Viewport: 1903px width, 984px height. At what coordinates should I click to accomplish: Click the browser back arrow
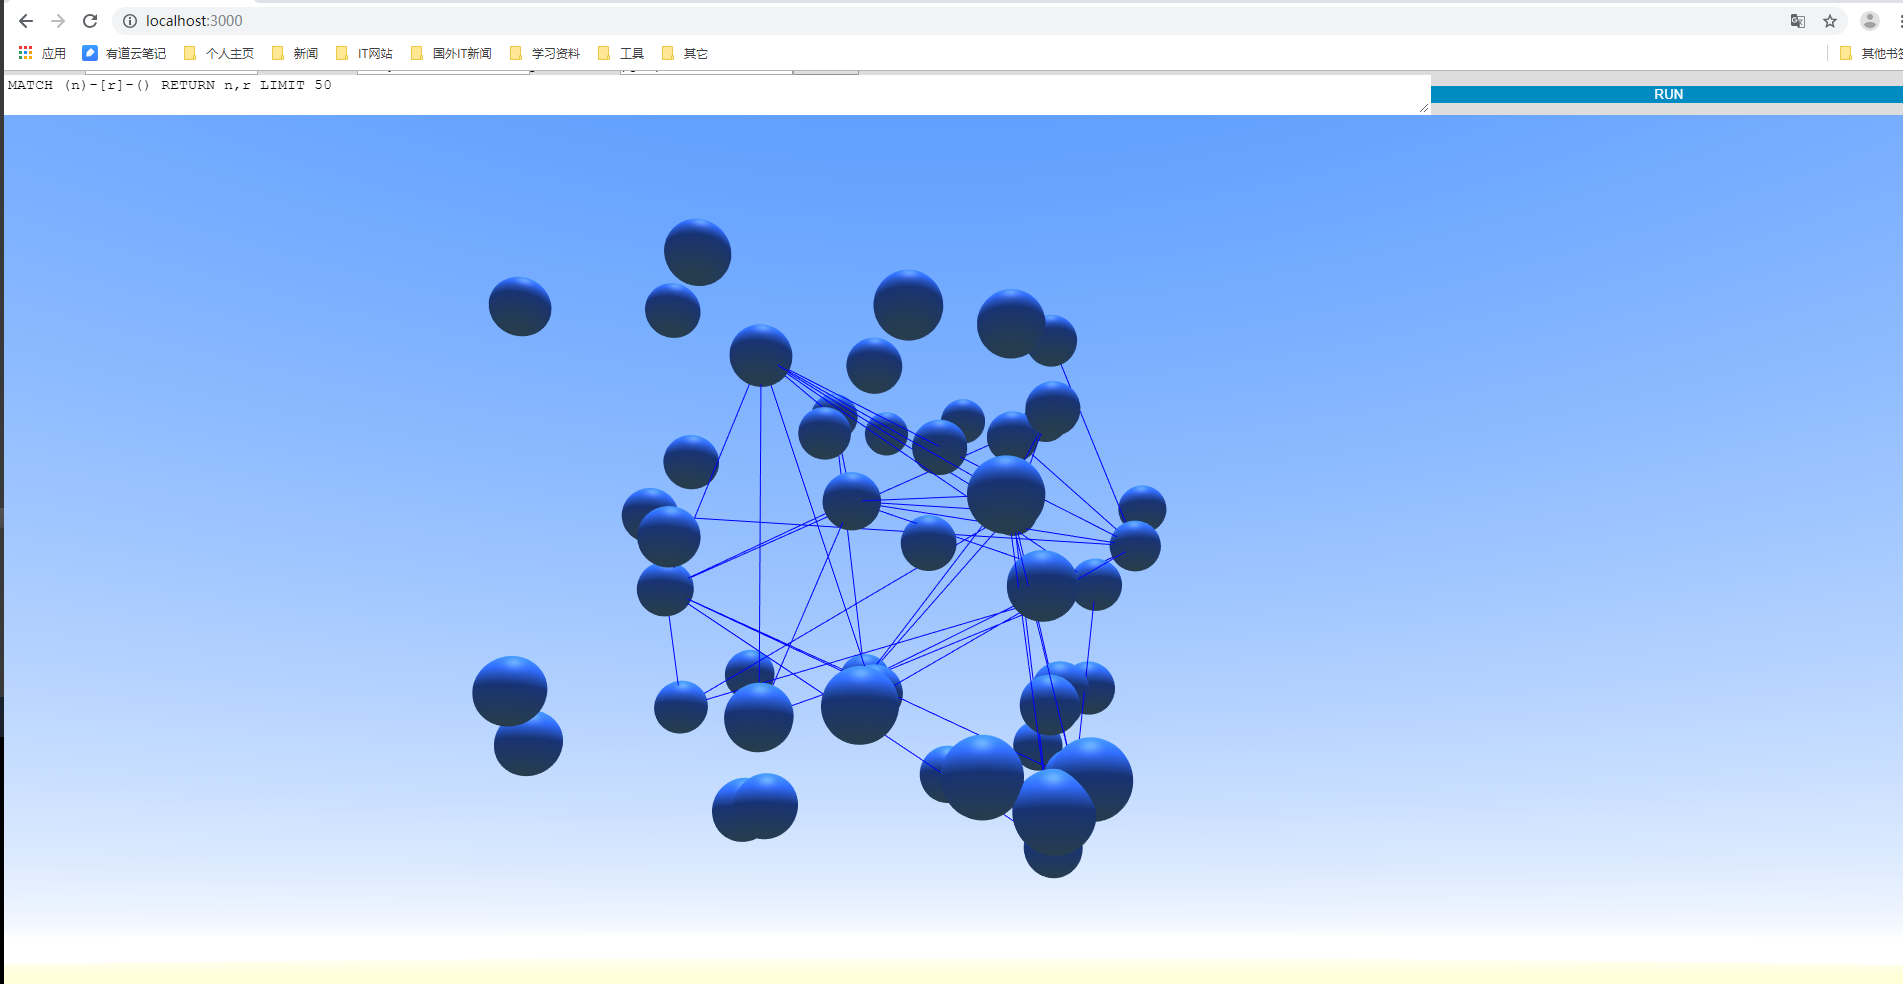[x=26, y=21]
